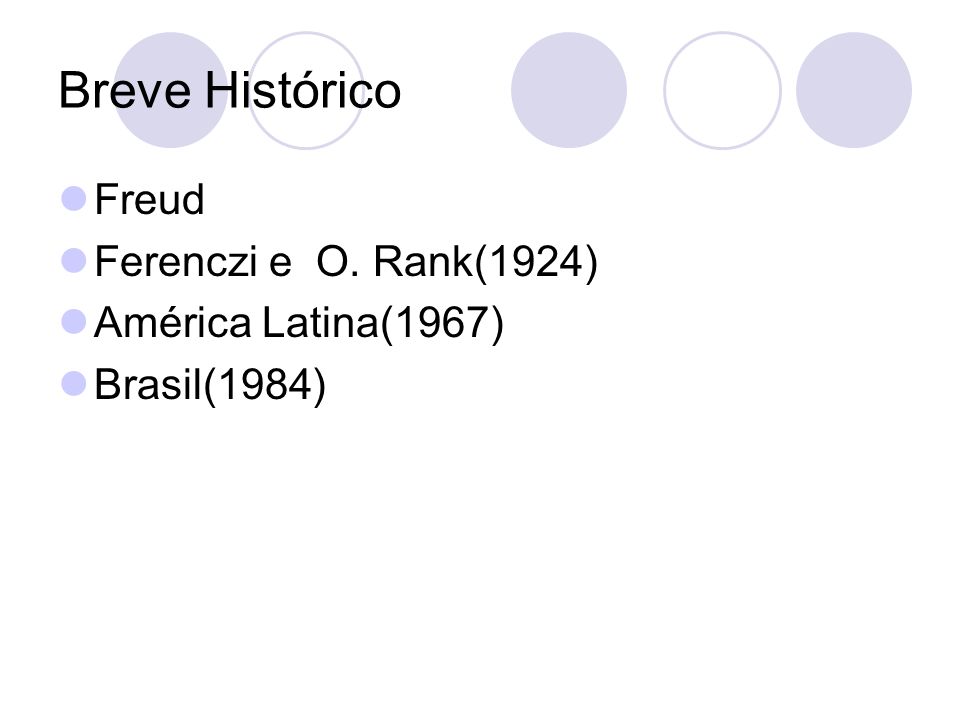Click the "Ferenczi e O. Rank(1924)" line

pos(346,262)
